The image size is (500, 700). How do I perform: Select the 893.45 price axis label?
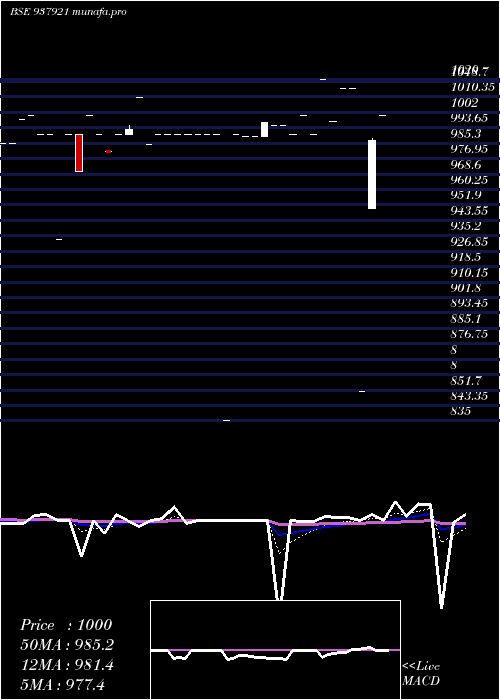coord(469,303)
